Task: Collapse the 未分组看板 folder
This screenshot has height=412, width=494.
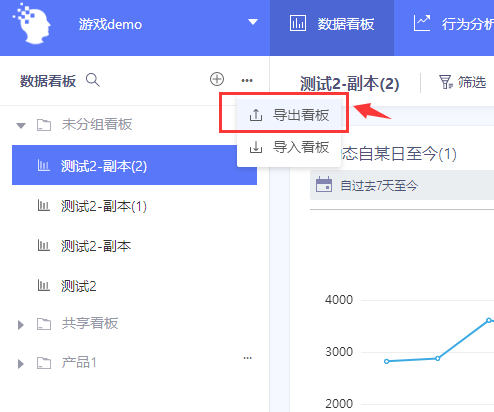Action: point(21,126)
